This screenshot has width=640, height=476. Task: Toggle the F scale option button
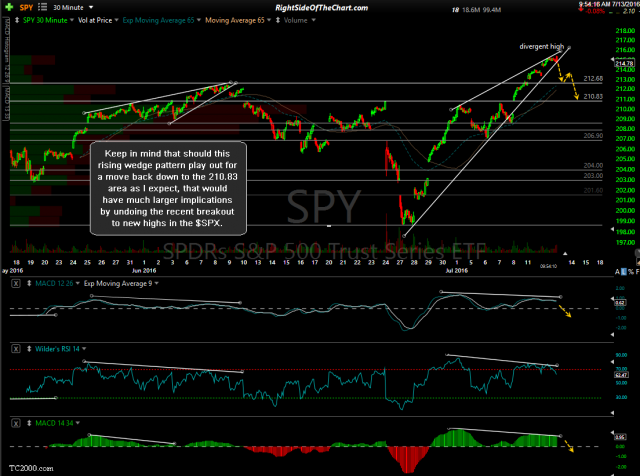637,272
